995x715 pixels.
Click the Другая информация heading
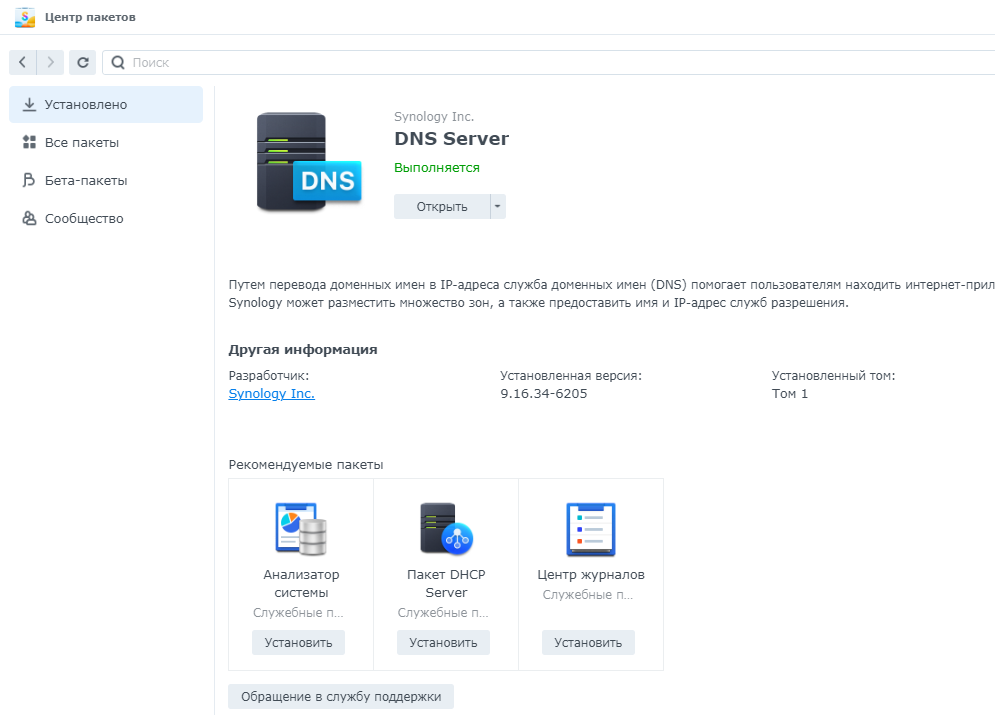pos(303,350)
